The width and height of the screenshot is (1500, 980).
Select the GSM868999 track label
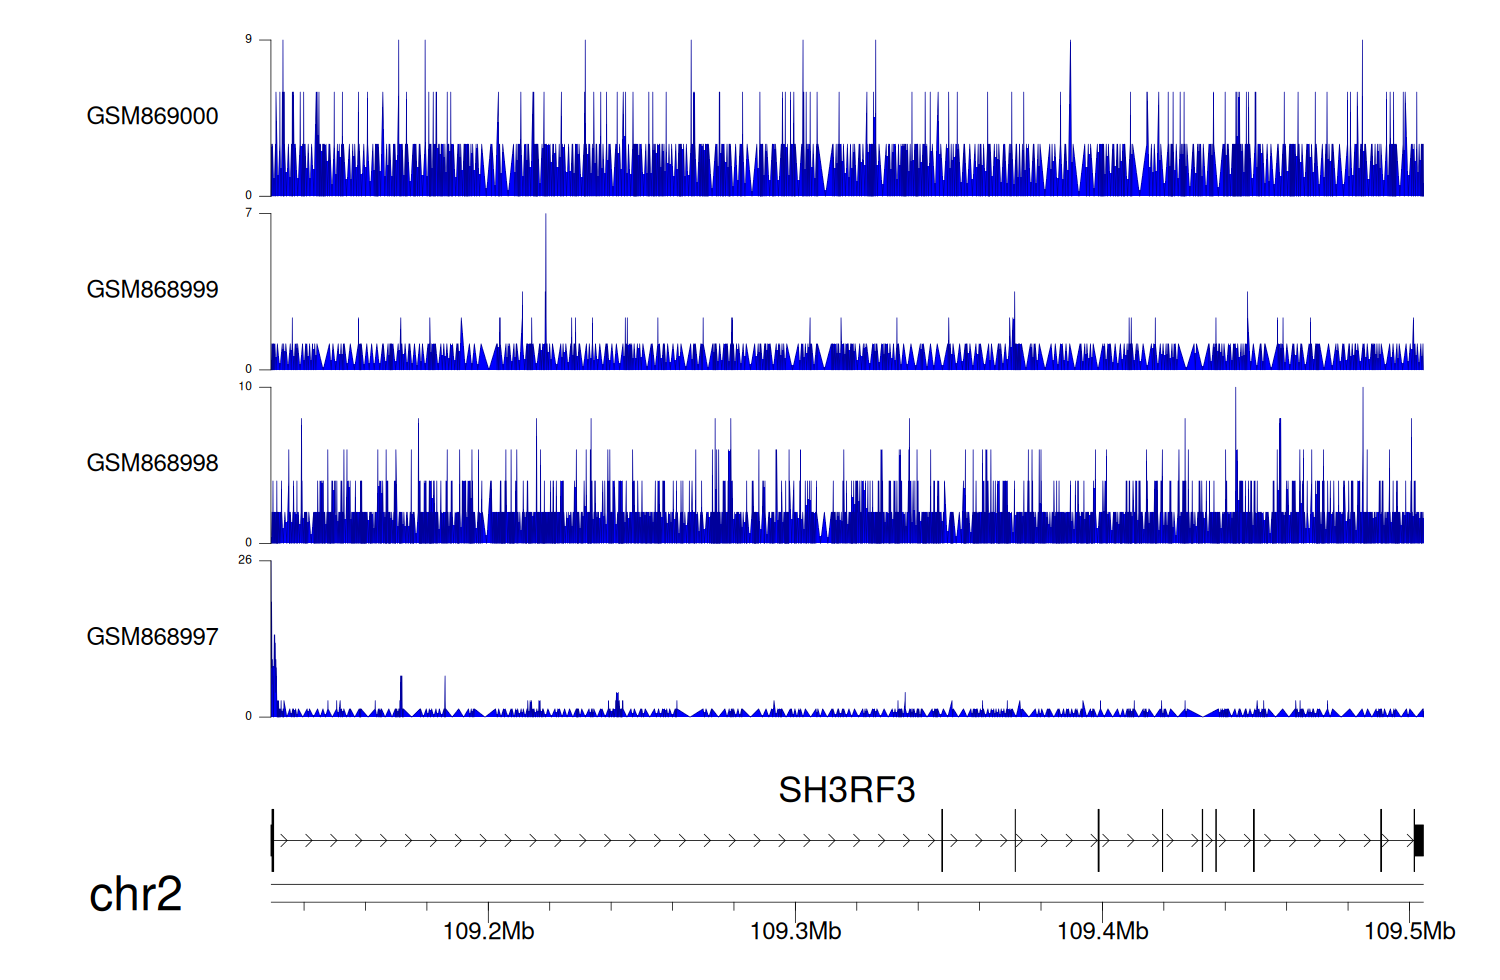152,290
